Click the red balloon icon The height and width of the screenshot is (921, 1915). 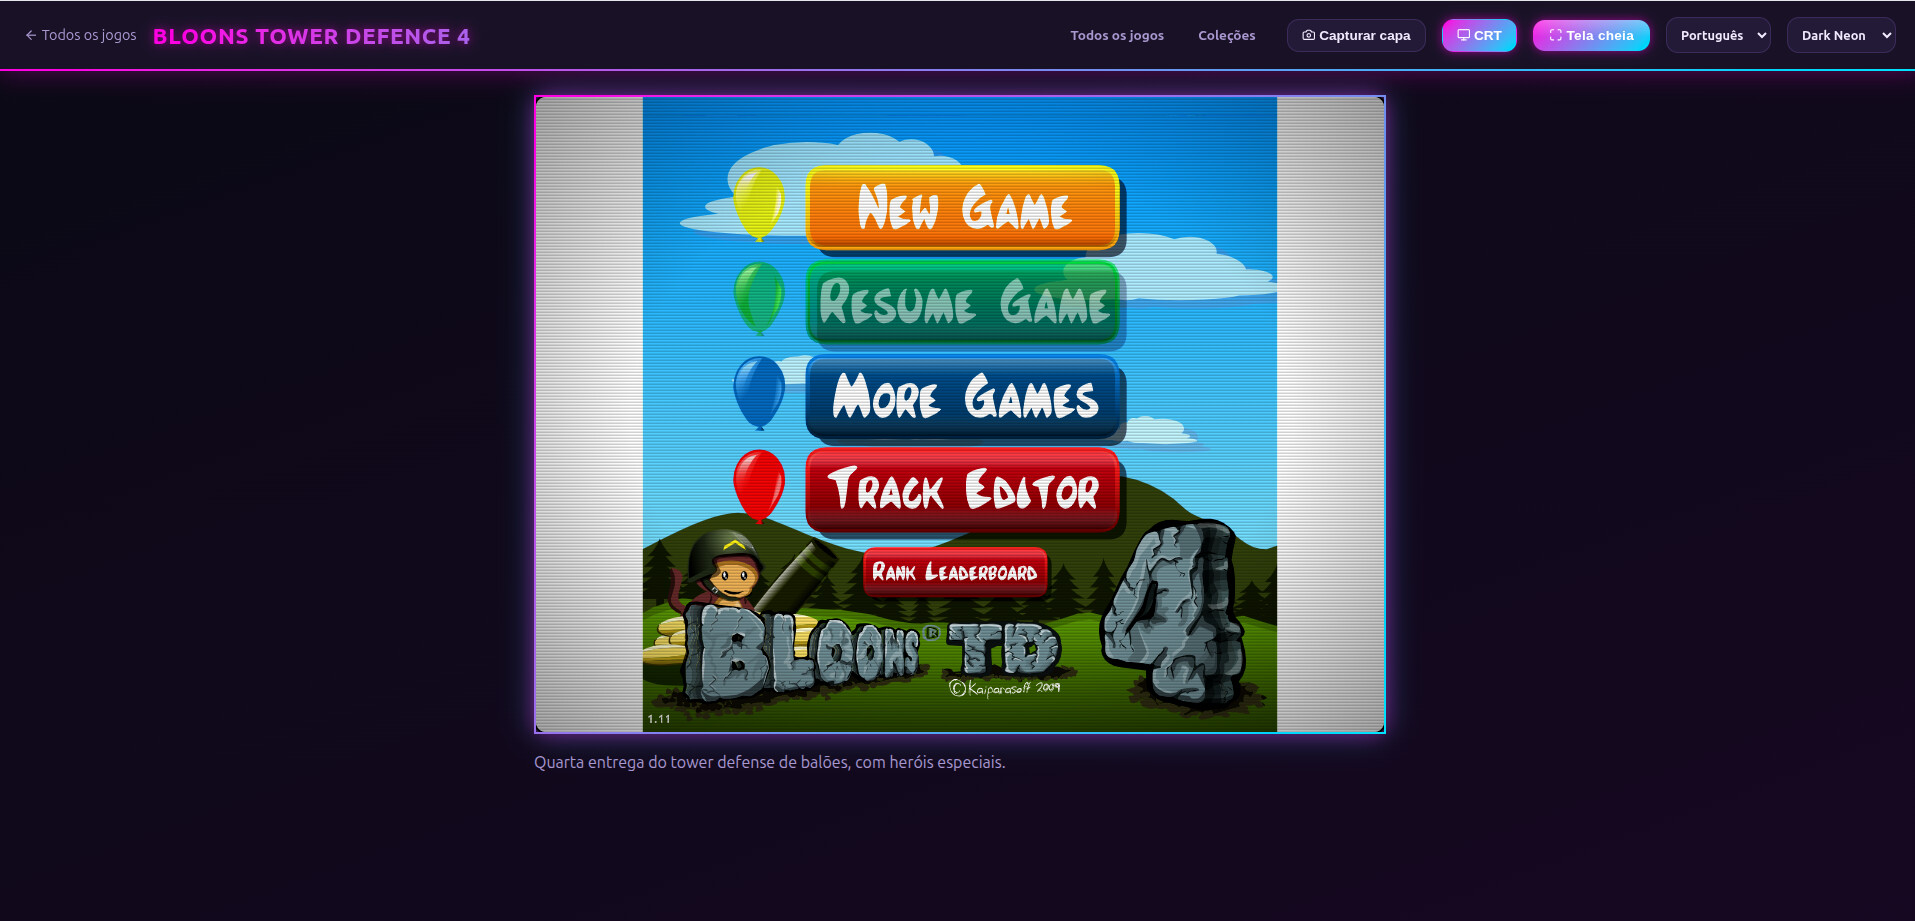click(x=759, y=485)
